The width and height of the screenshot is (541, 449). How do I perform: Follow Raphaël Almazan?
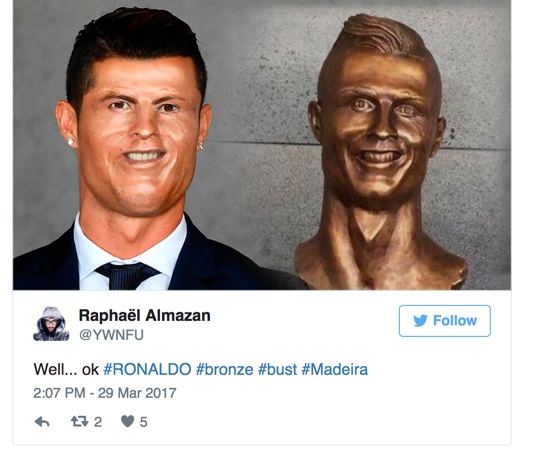[x=445, y=321]
